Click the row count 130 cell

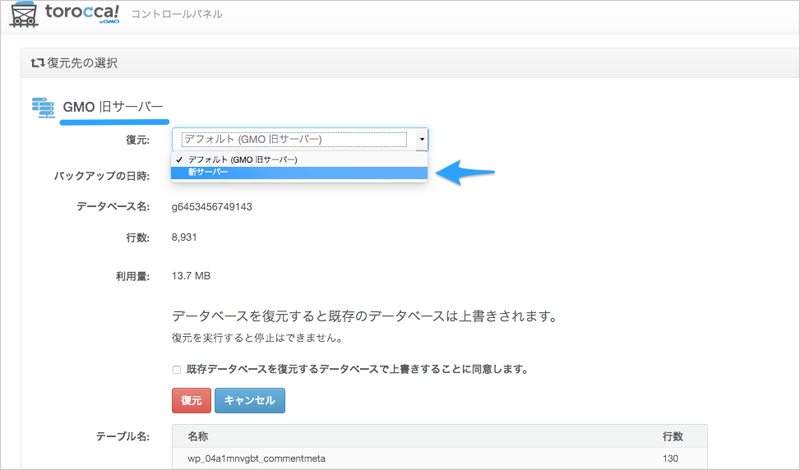tap(670, 459)
